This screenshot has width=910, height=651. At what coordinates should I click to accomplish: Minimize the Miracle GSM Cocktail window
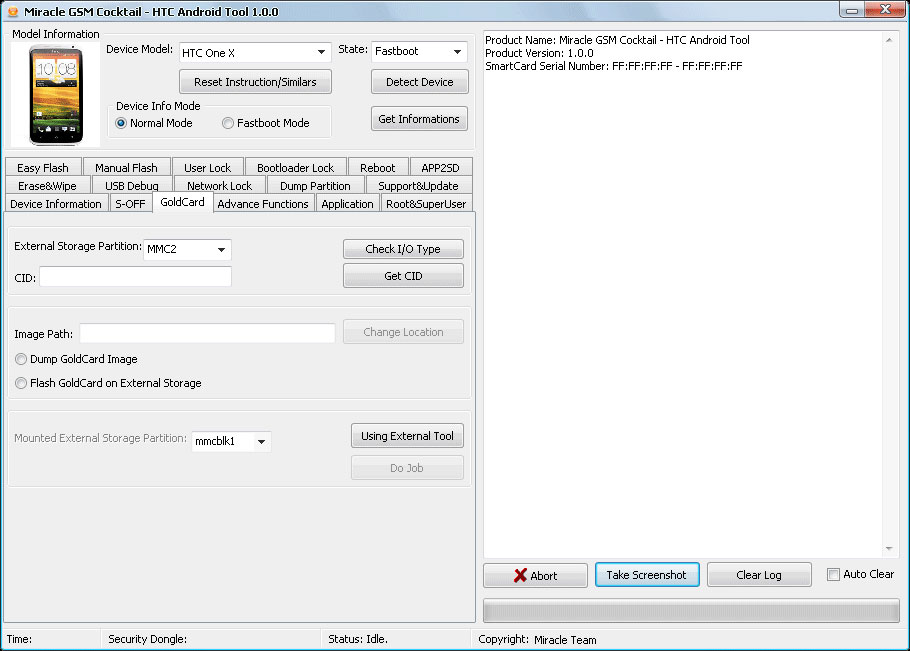851,10
